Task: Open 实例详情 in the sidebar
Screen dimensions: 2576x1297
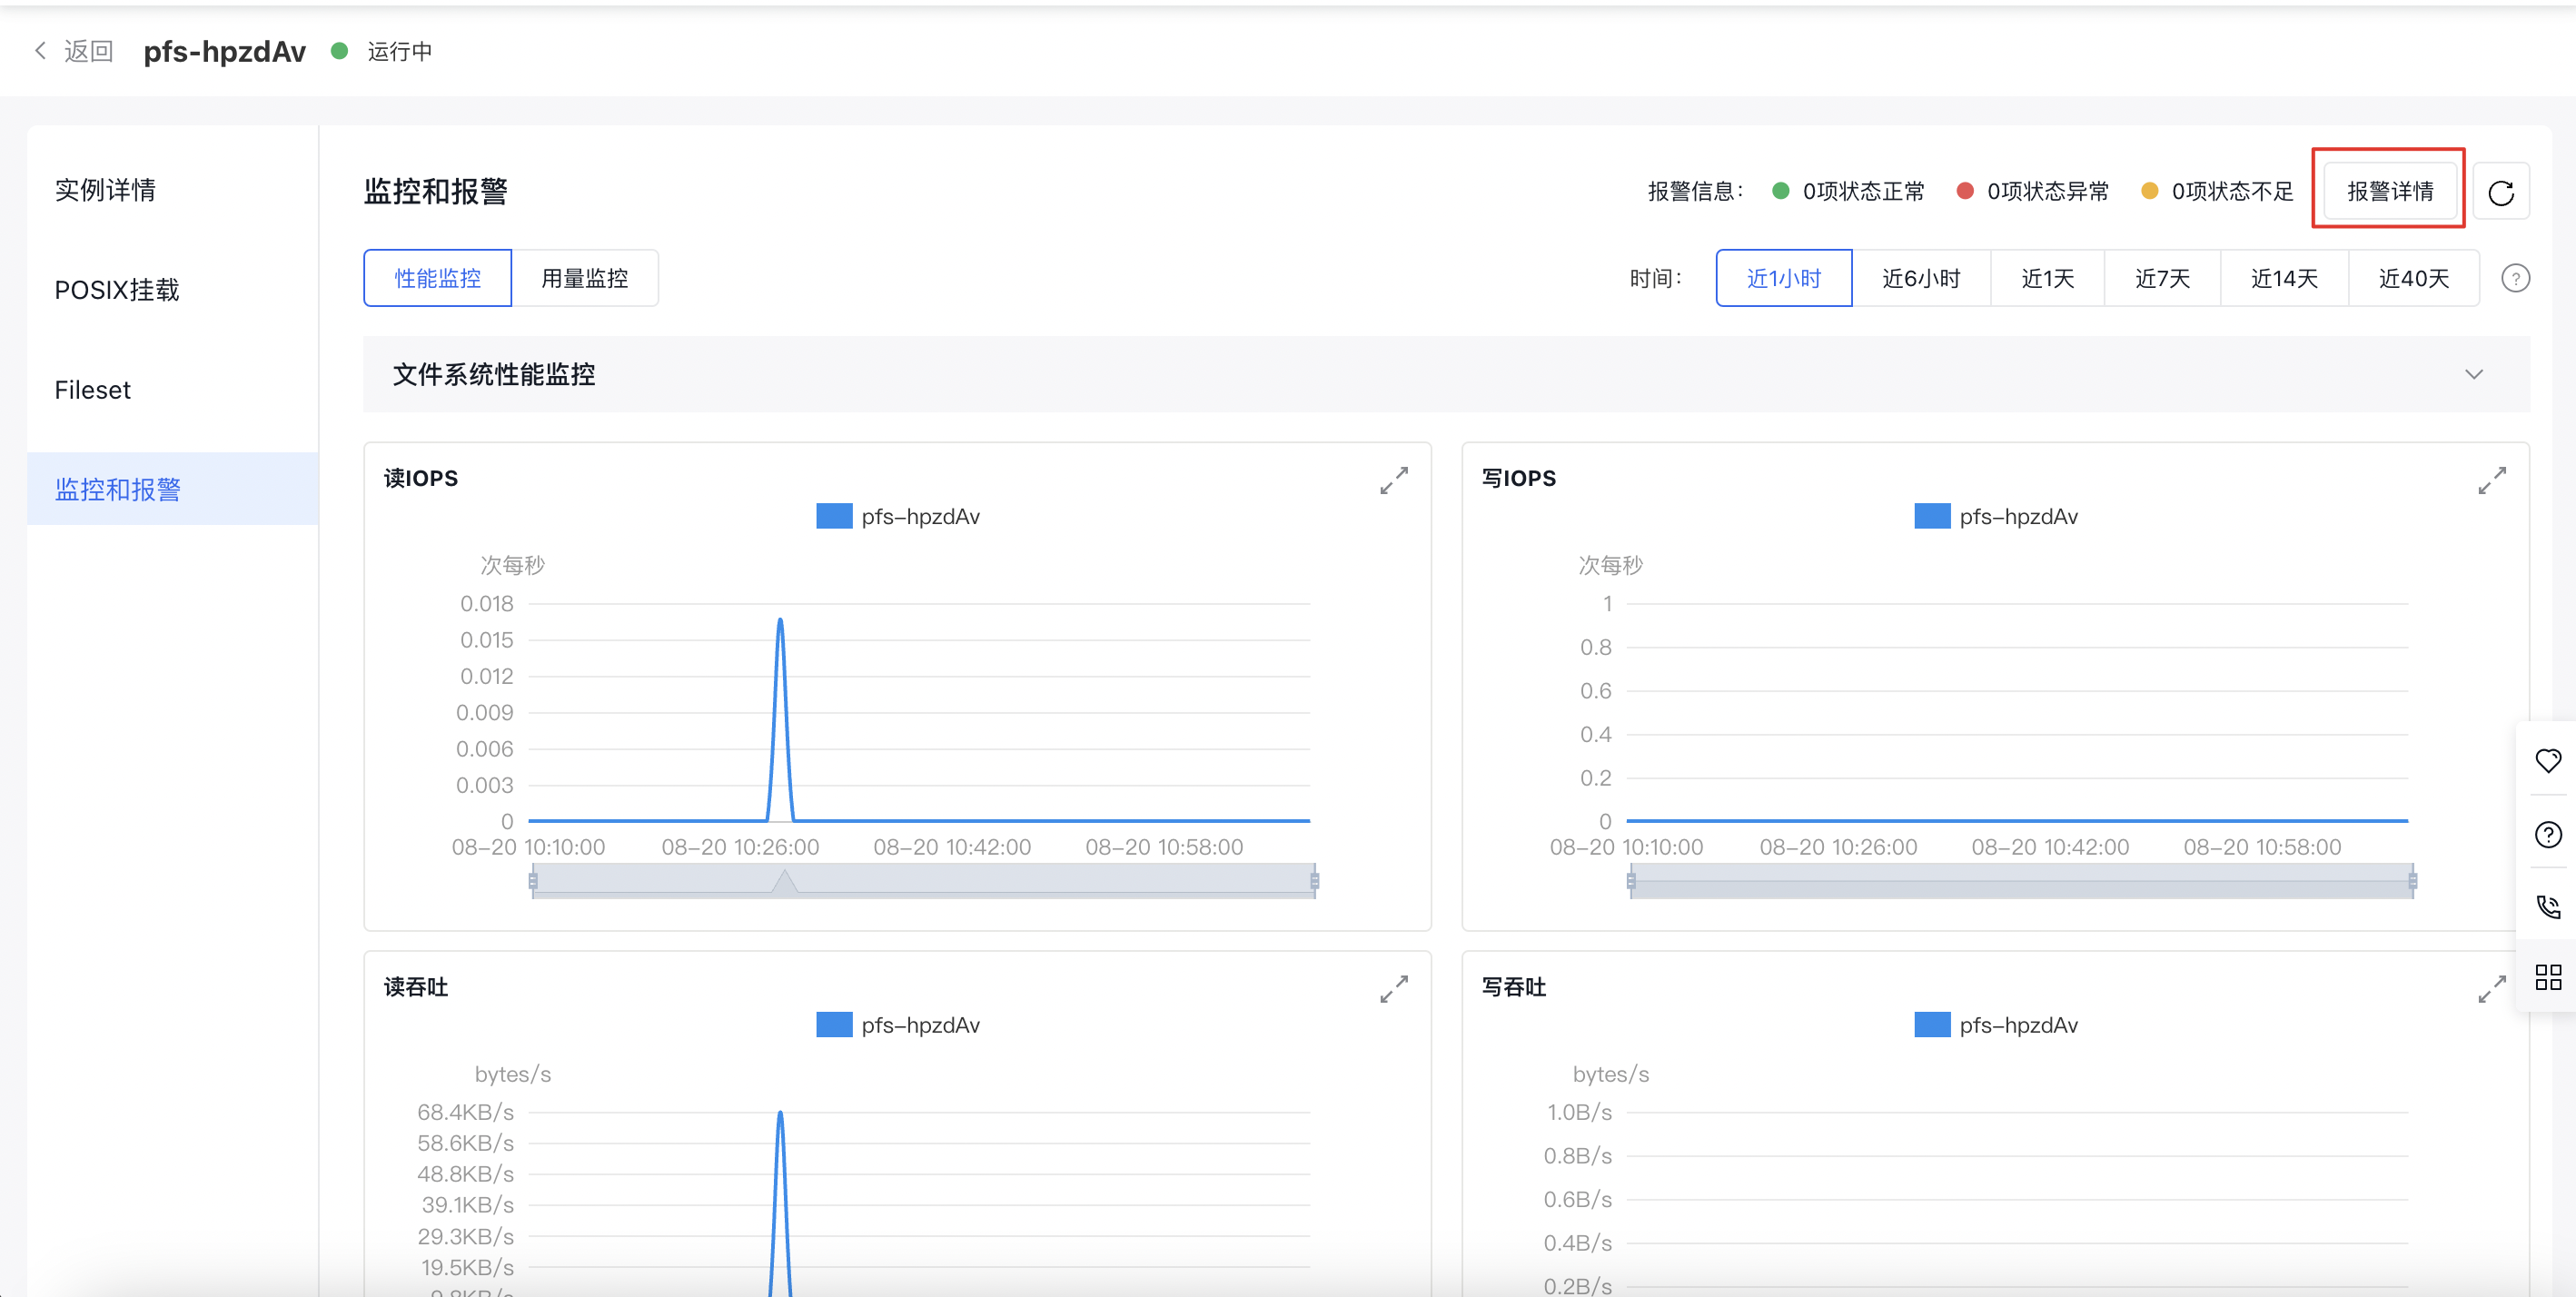Action: 172,190
